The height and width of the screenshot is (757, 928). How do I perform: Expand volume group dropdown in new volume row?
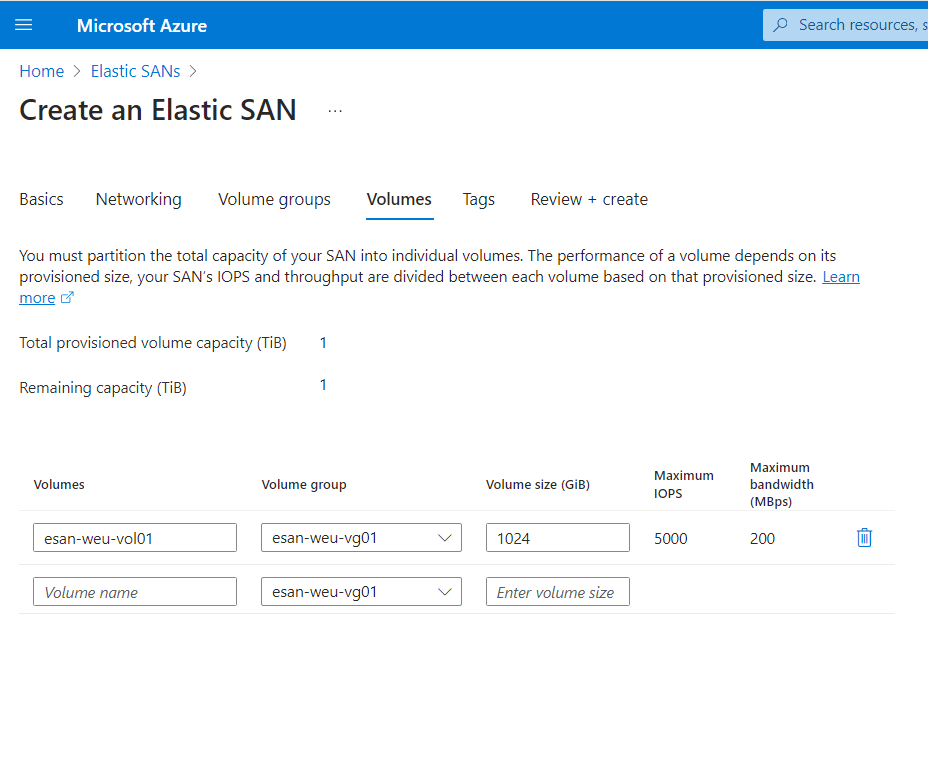coord(361,591)
